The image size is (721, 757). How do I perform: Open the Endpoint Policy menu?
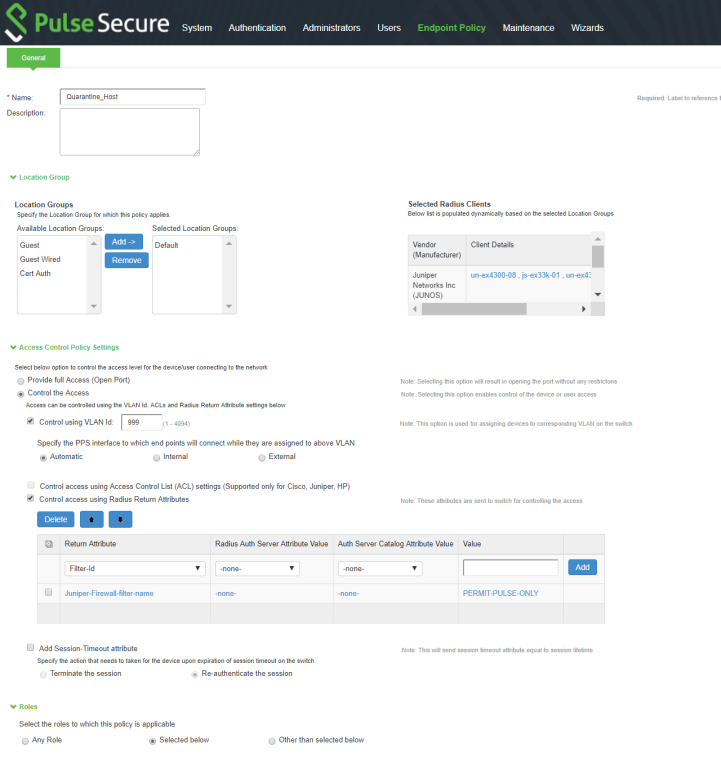[452, 28]
